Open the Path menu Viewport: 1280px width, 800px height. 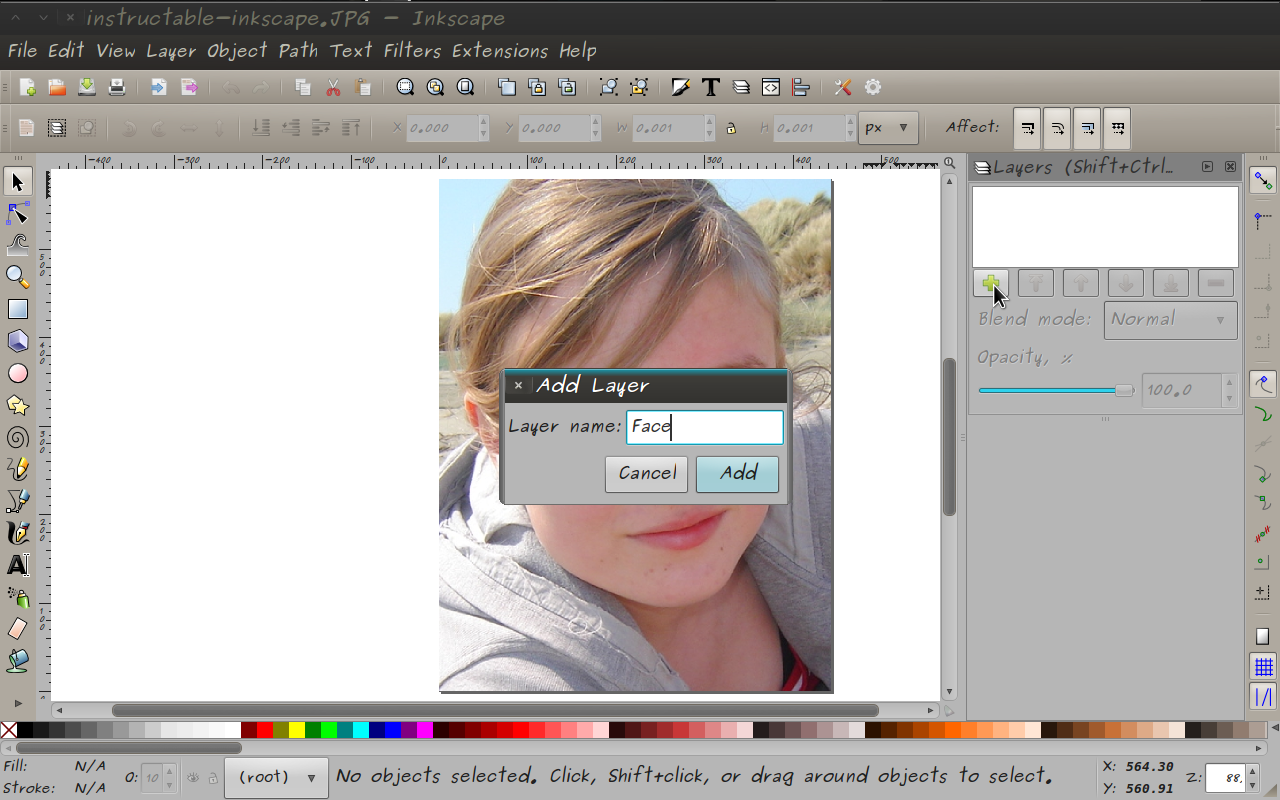(298, 50)
